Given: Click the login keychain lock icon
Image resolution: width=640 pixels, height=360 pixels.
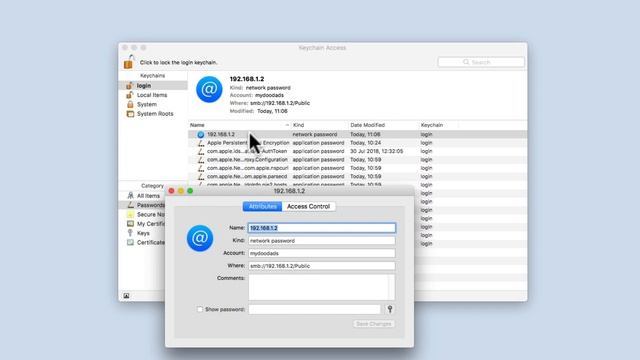Looking at the screenshot, I should (129, 86).
